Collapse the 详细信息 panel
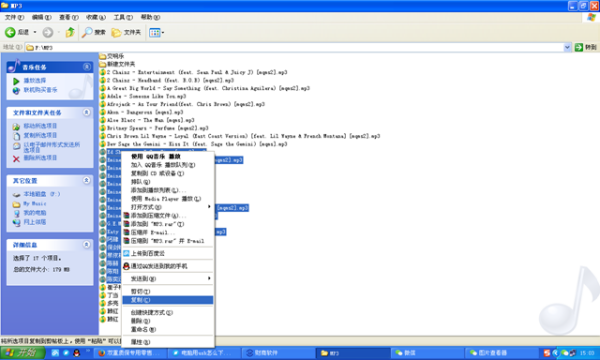 click(x=87, y=244)
